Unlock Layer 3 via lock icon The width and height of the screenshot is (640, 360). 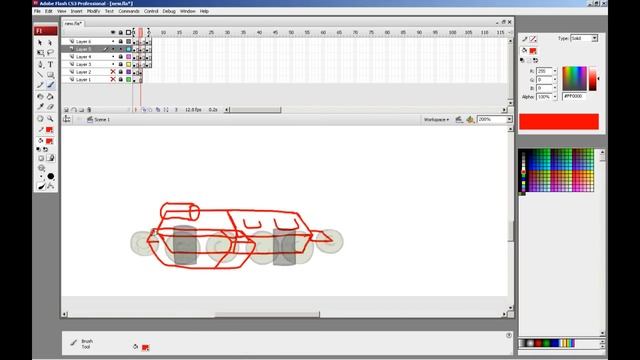coord(121,64)
